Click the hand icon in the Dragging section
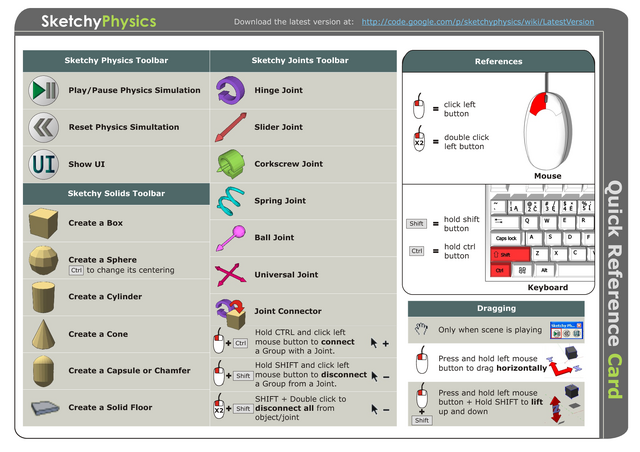This screenshot has width=640, height=452. point(421,329)
